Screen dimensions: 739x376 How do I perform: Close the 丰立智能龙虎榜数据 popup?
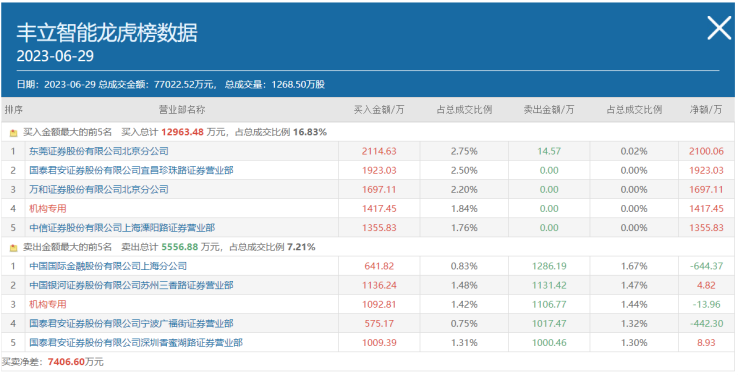[719, 28]
